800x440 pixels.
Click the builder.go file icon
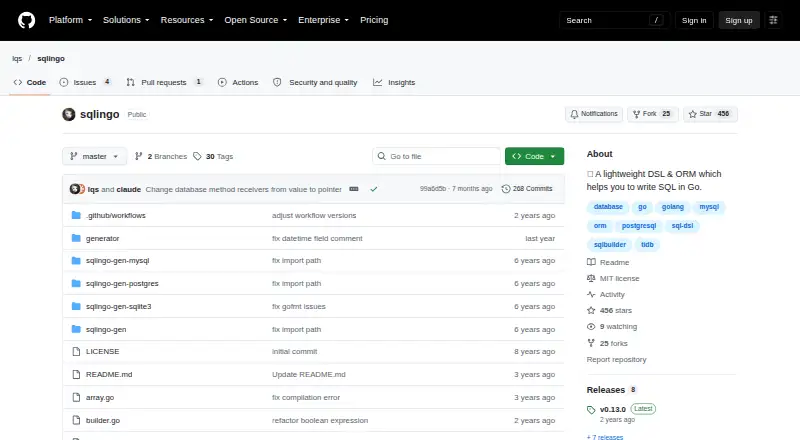coord(76,421)
